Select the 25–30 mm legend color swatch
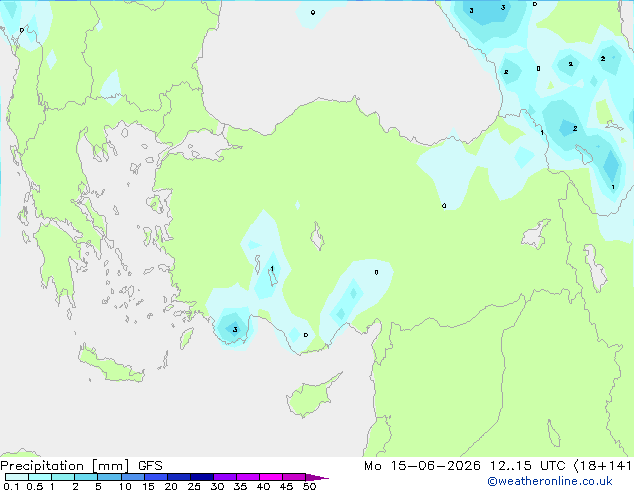 pyautogui.click(x=201, y=477)
